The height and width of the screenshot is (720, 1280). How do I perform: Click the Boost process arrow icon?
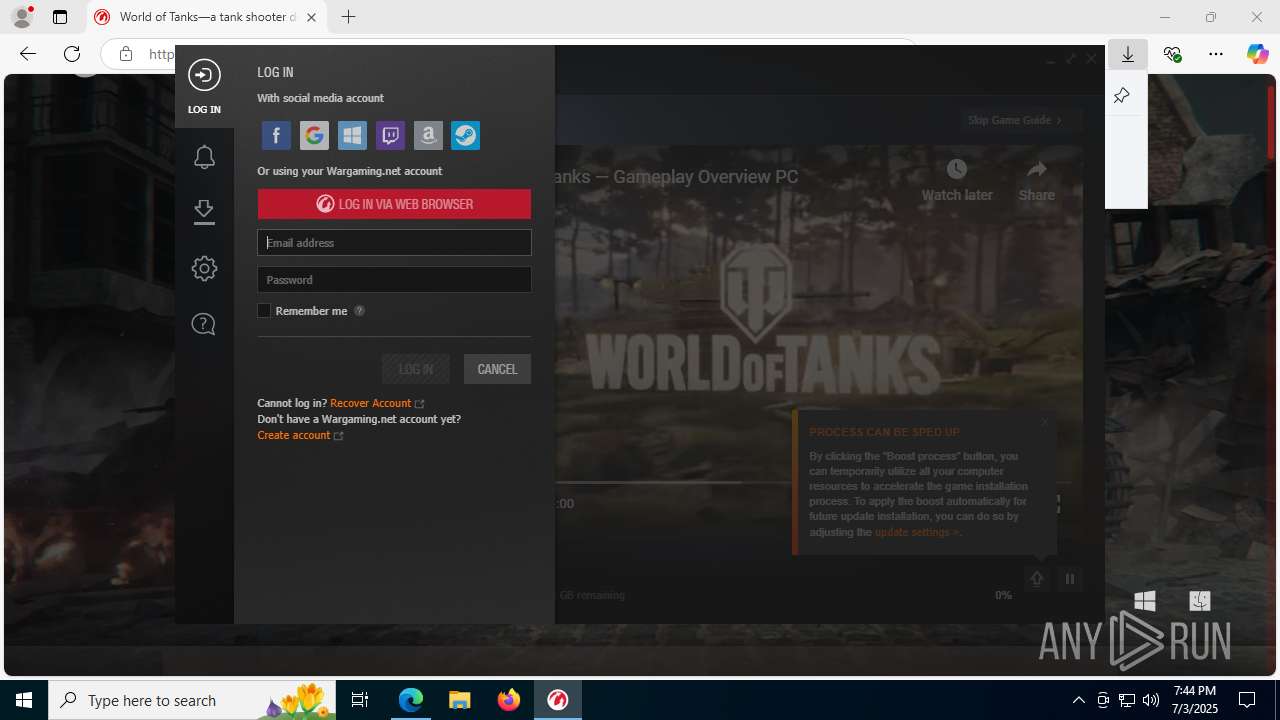pos(1036,579)
